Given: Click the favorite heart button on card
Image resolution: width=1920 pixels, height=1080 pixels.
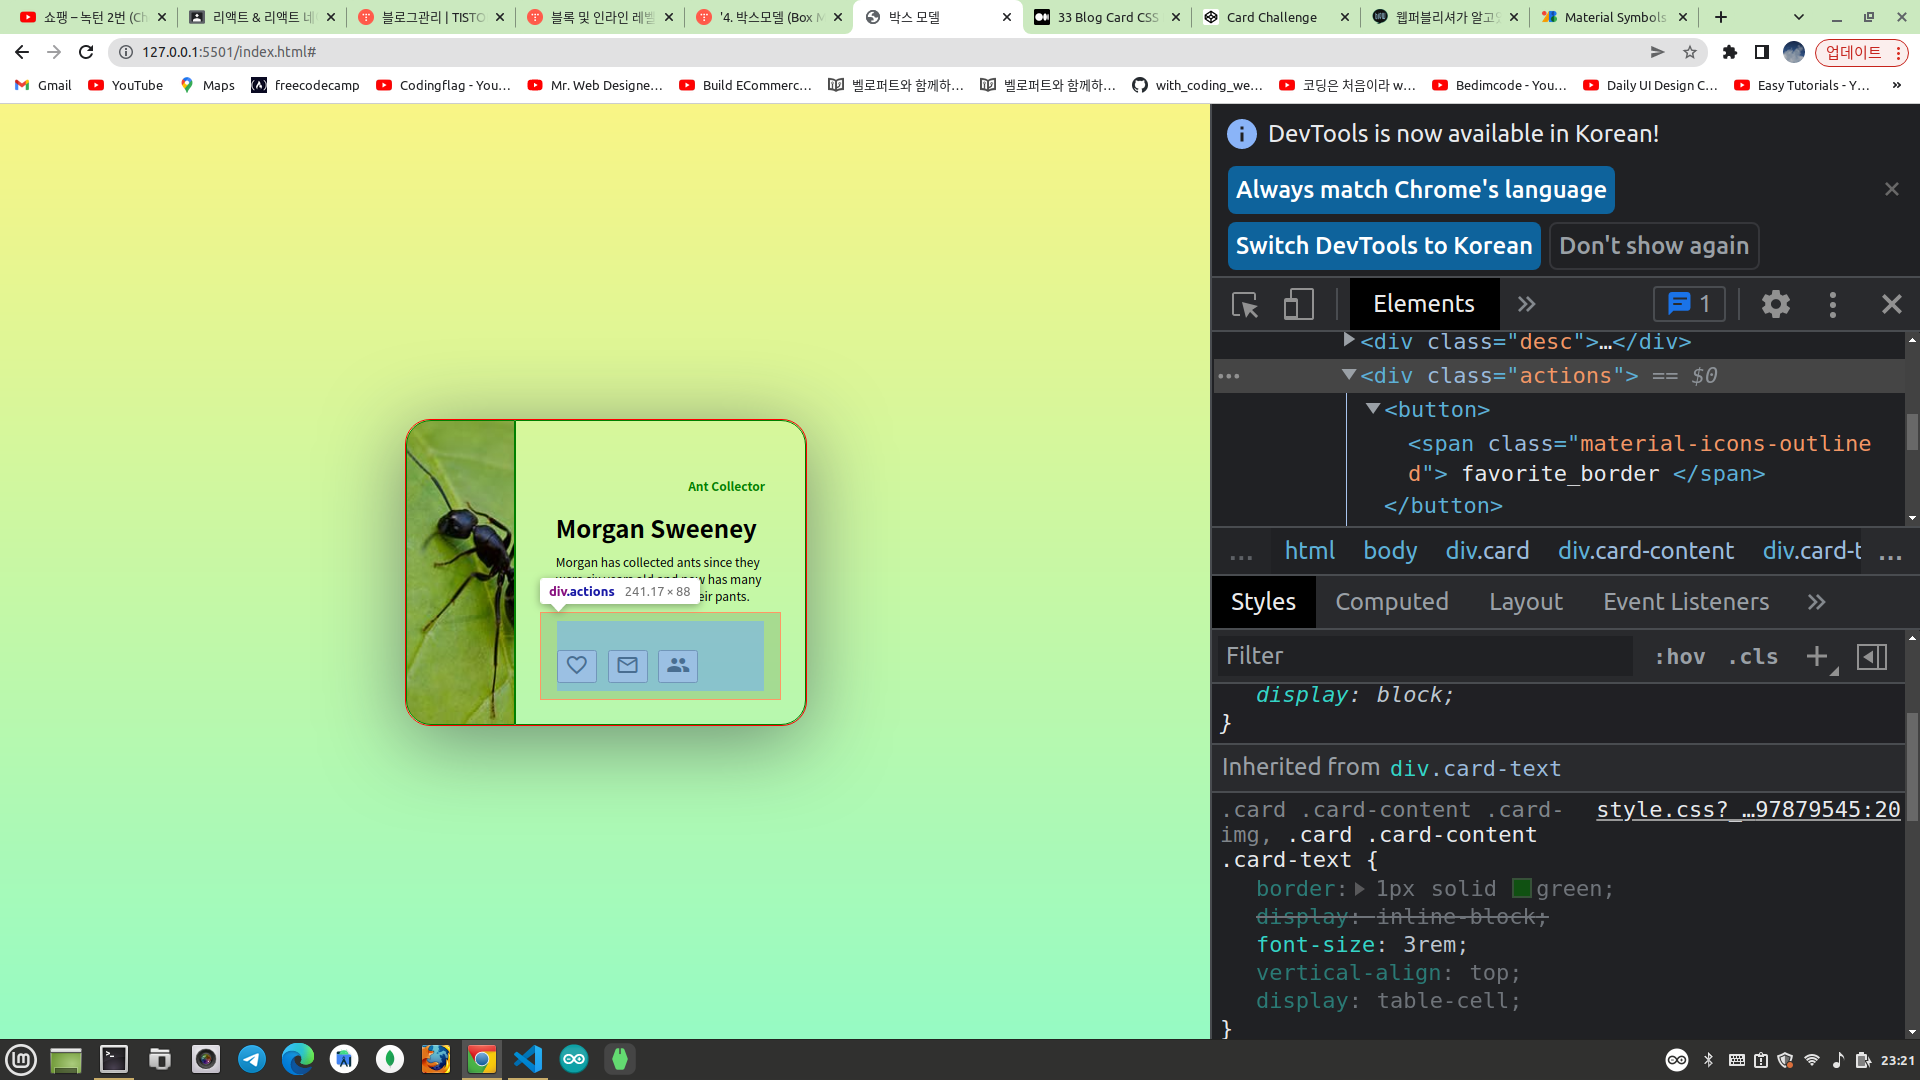Looking at the screenshot, I should 577,665.
